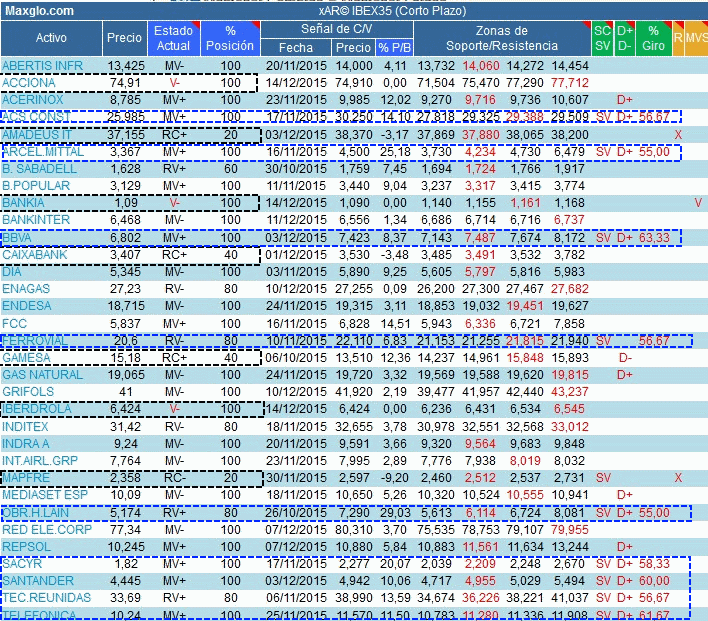
Task: Select the red V mark in BANKIA row
Action: pos(698,203)
